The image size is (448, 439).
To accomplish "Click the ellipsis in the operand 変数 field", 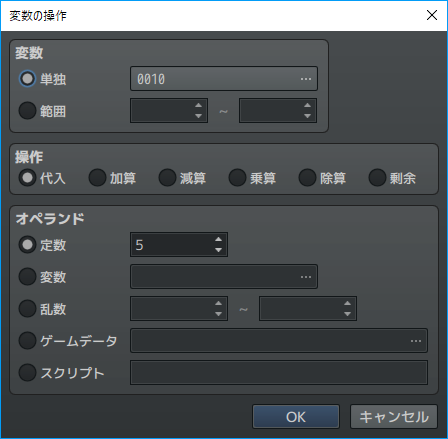I will [306, 277].
